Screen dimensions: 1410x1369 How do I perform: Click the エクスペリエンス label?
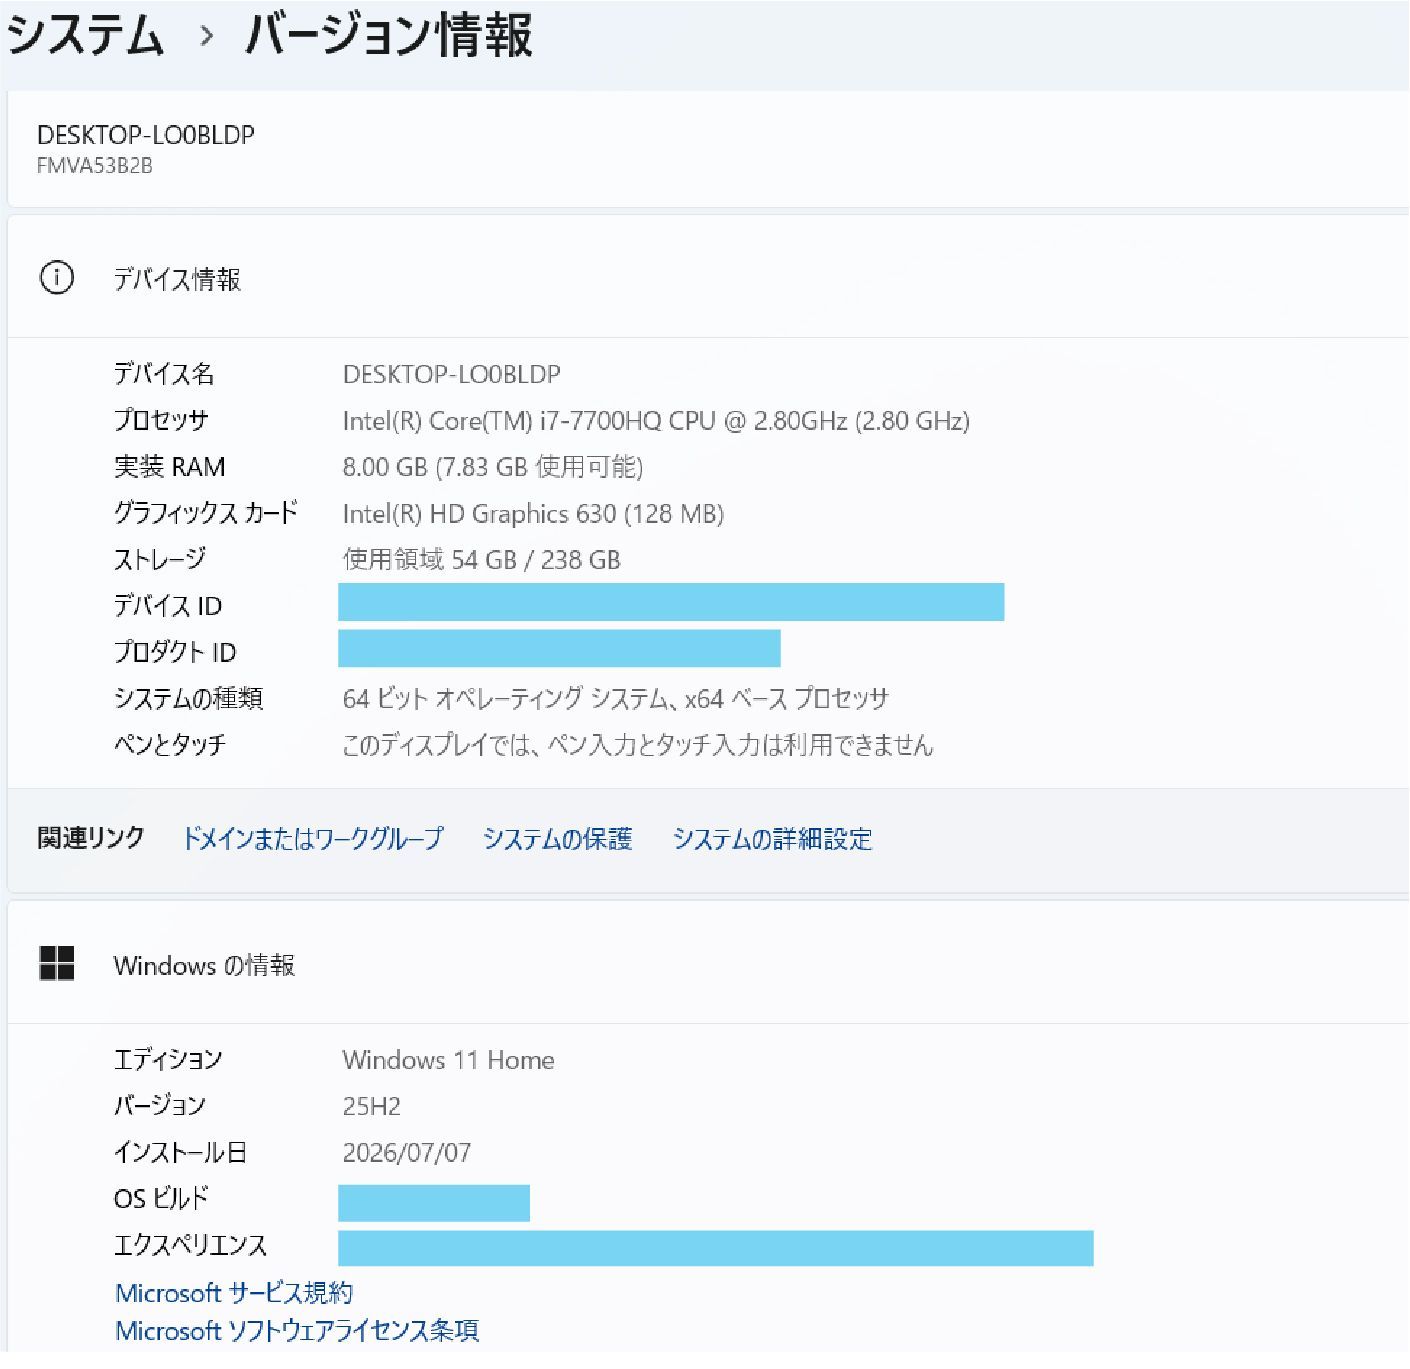(191, 1245)
